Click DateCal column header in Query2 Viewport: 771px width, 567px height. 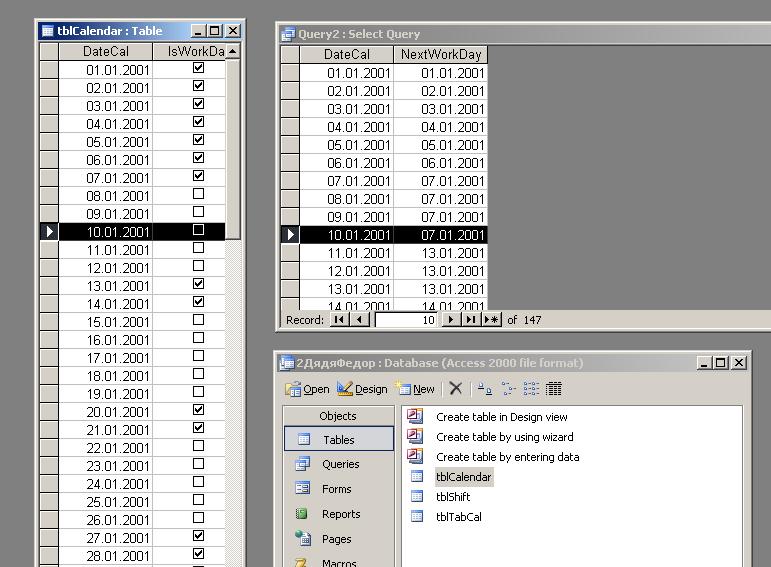click(x=347, y=55)
